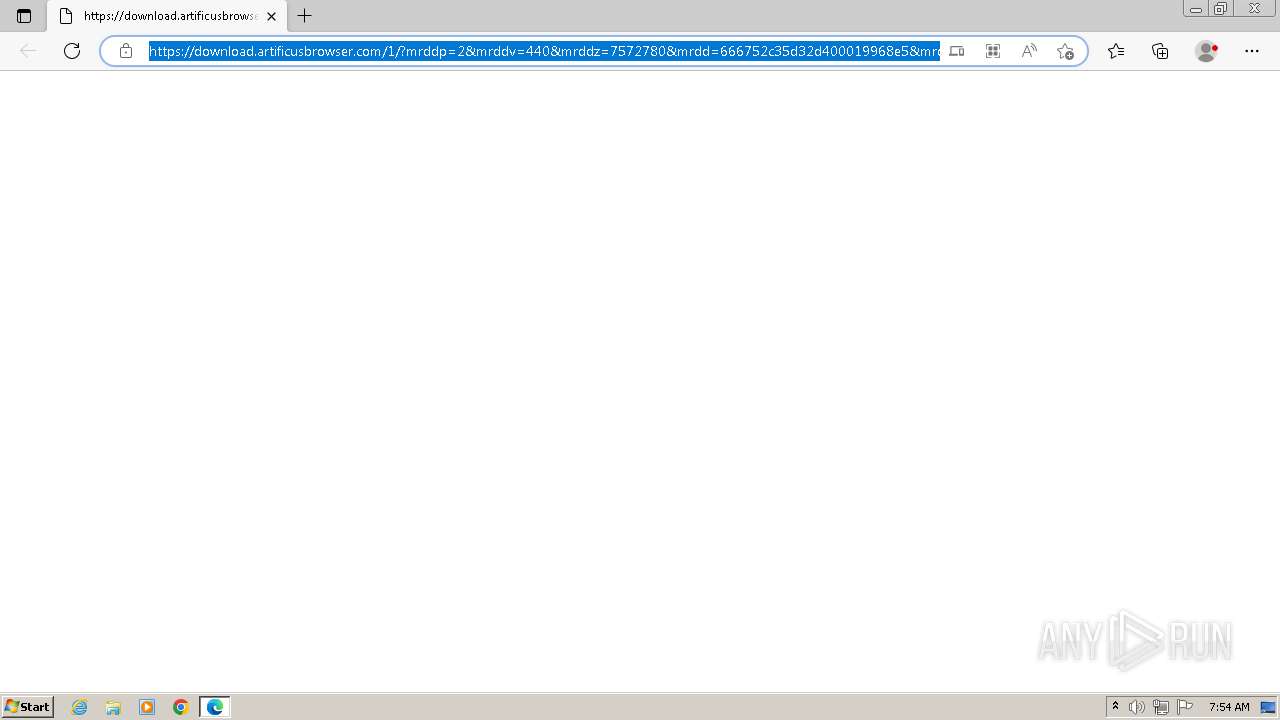Click the selected URL in address bar
Screen dimensions: 1280x720
544,51
